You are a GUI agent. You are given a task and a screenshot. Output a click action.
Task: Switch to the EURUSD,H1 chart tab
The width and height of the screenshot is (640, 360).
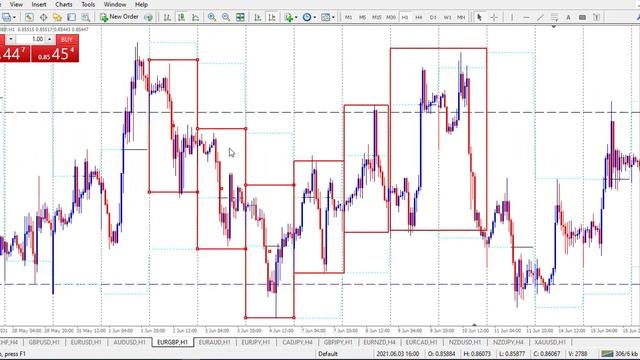point(86,342)
